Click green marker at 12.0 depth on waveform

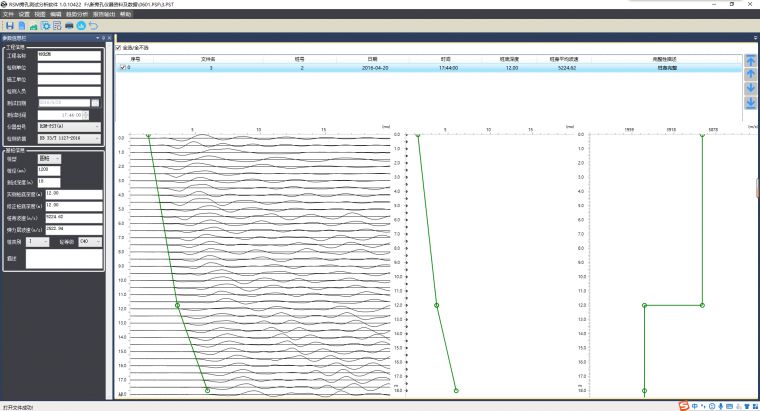click(177, 305)
